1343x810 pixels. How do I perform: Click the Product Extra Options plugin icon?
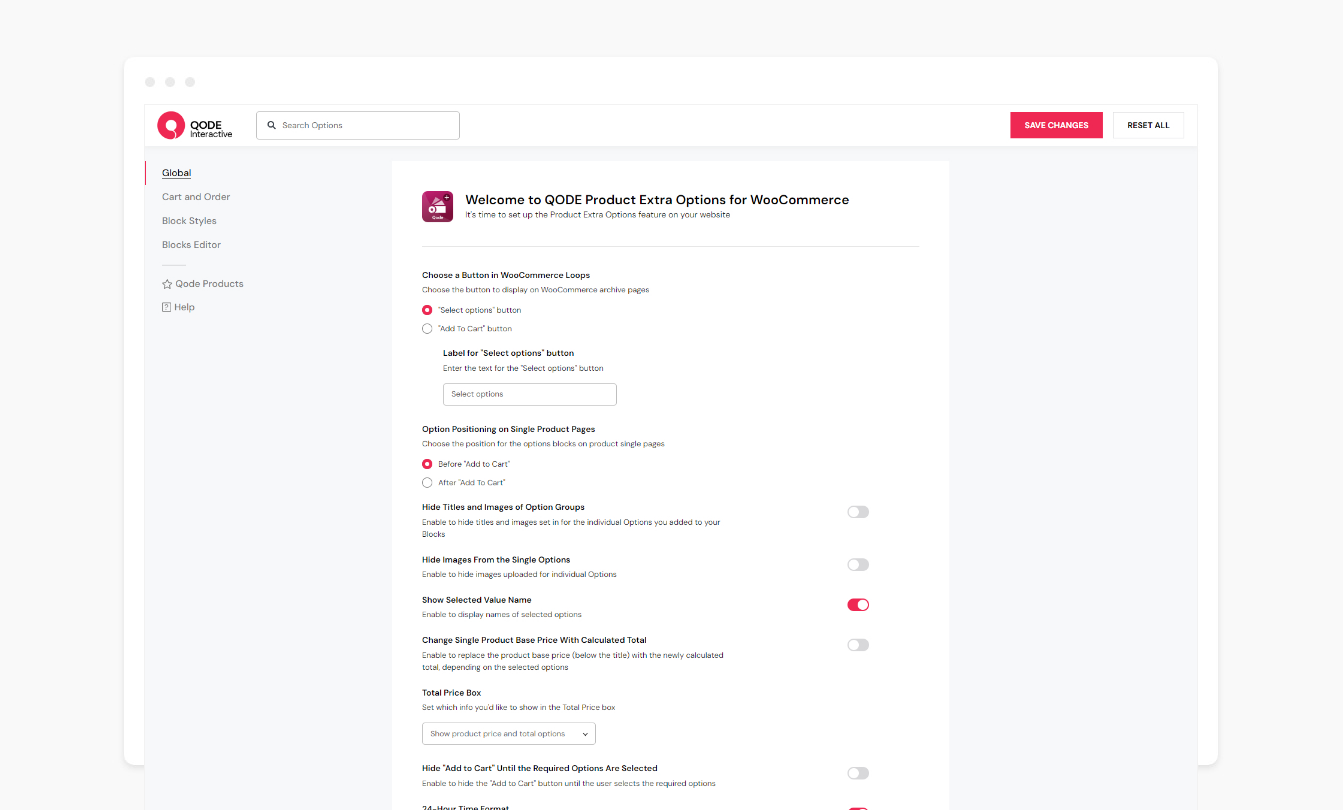point(437,206)
